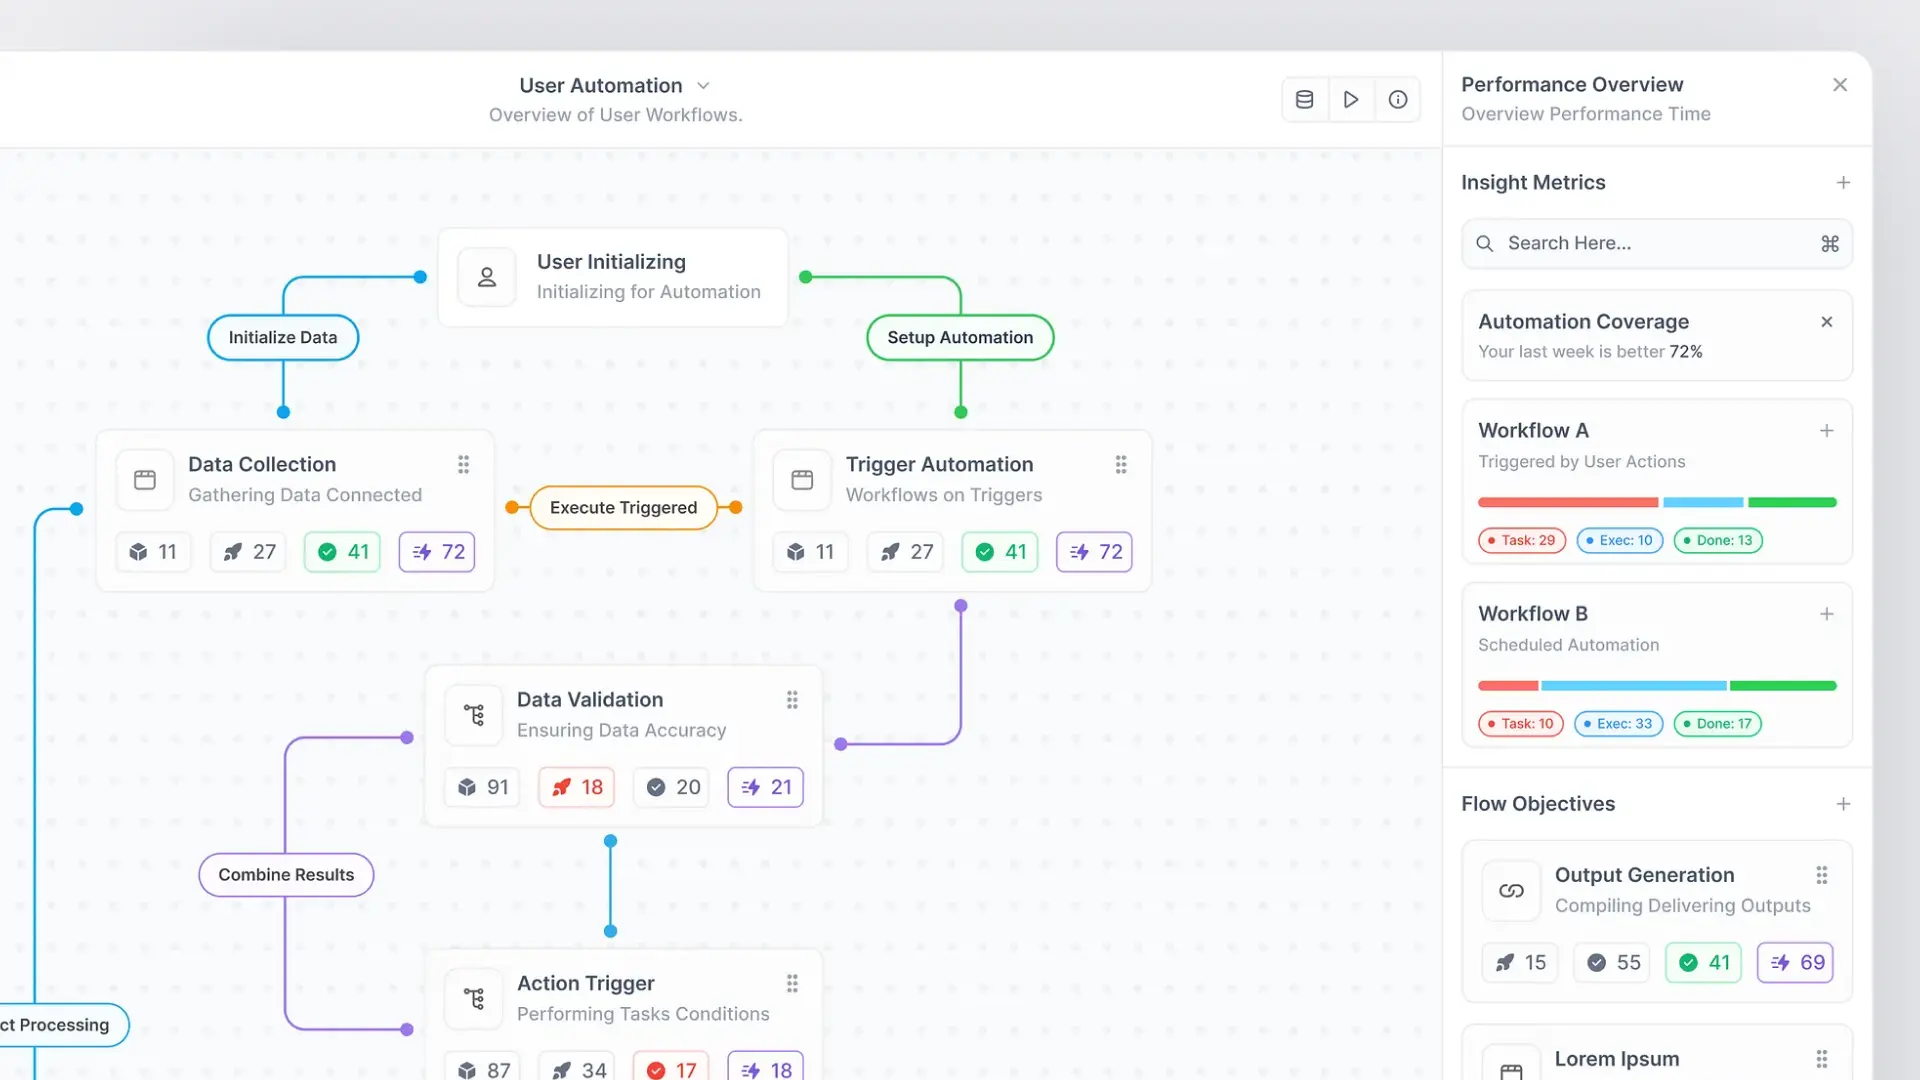Click the lightning 72 stat in Trigger Automation
This screenshot has width=1920, height=1080.
(x=1095, y=552)
